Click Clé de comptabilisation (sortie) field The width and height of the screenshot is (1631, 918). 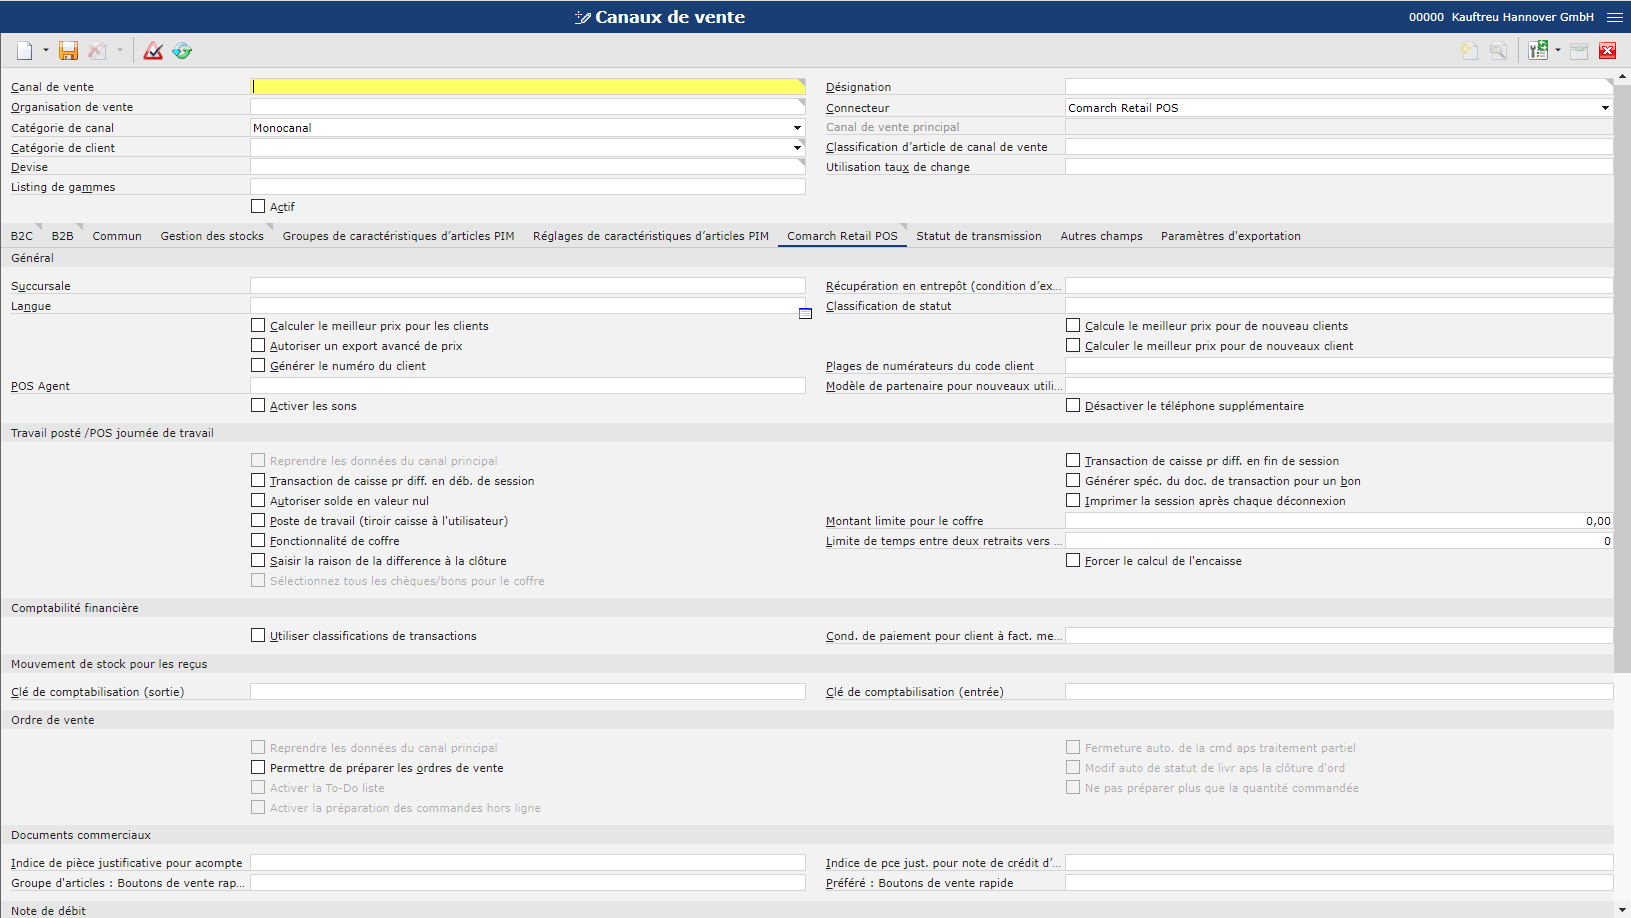click(528, 692)
